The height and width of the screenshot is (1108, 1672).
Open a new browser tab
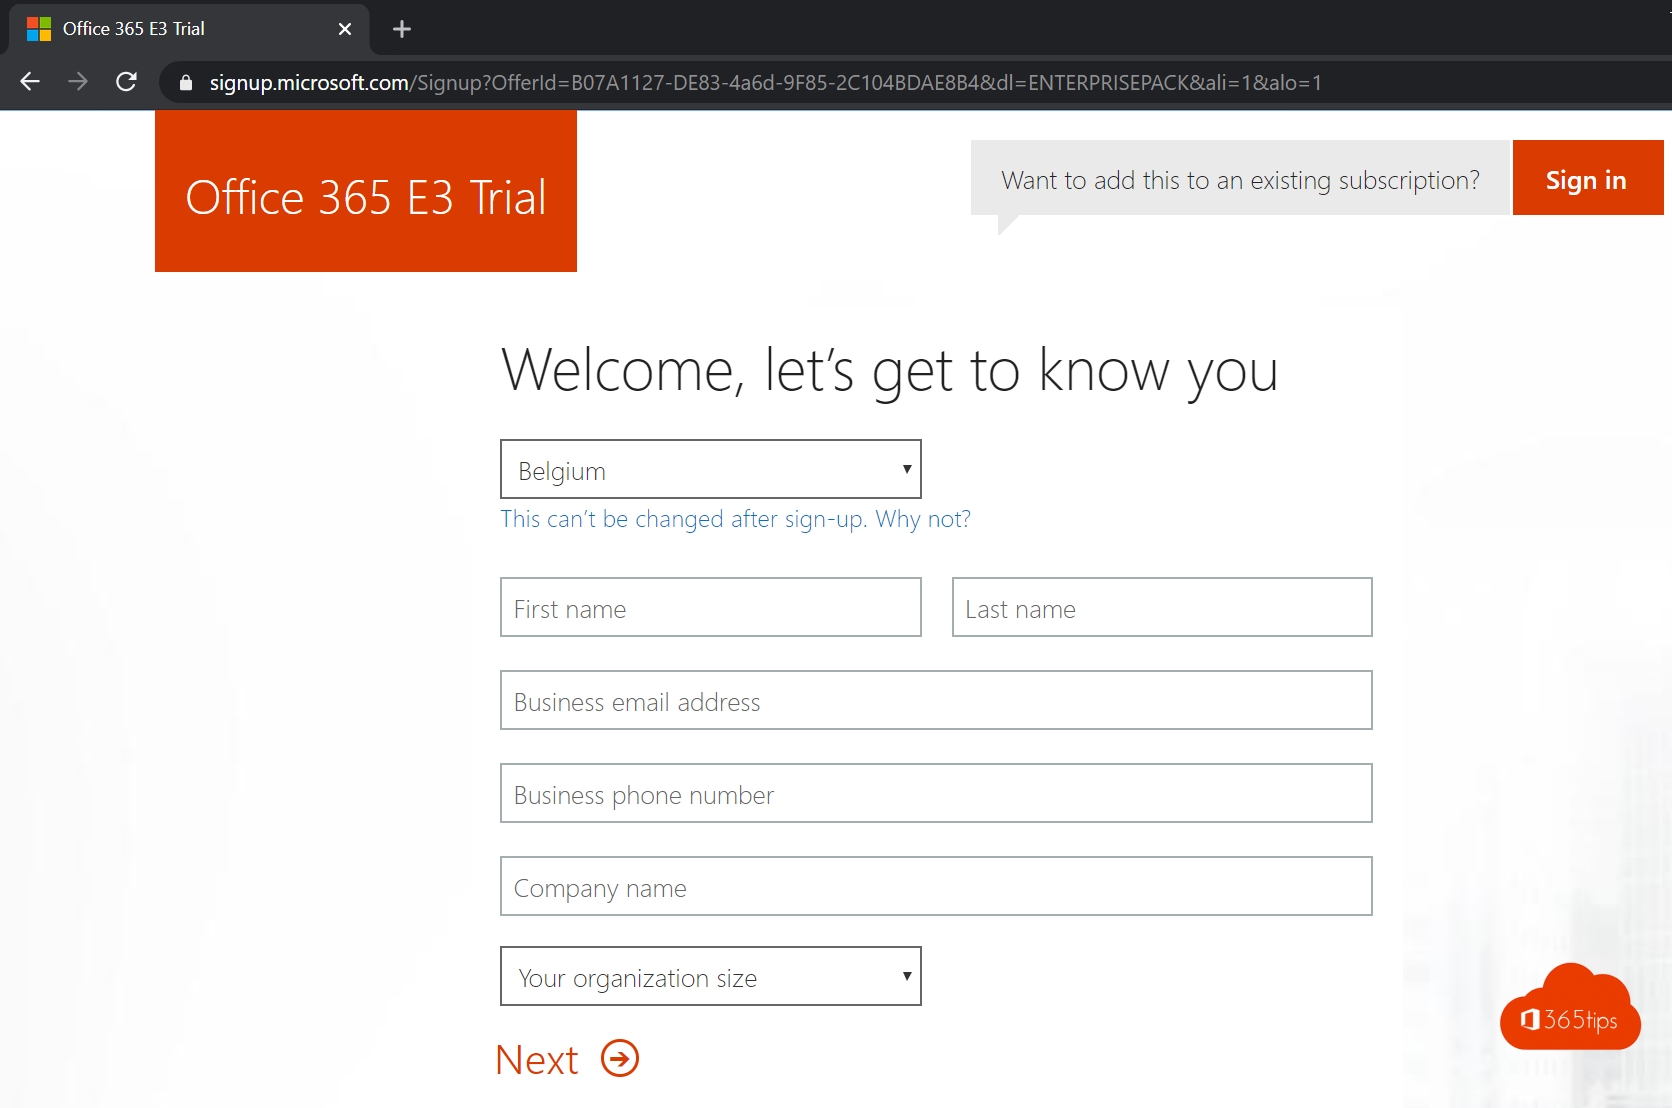pos(402,29)
